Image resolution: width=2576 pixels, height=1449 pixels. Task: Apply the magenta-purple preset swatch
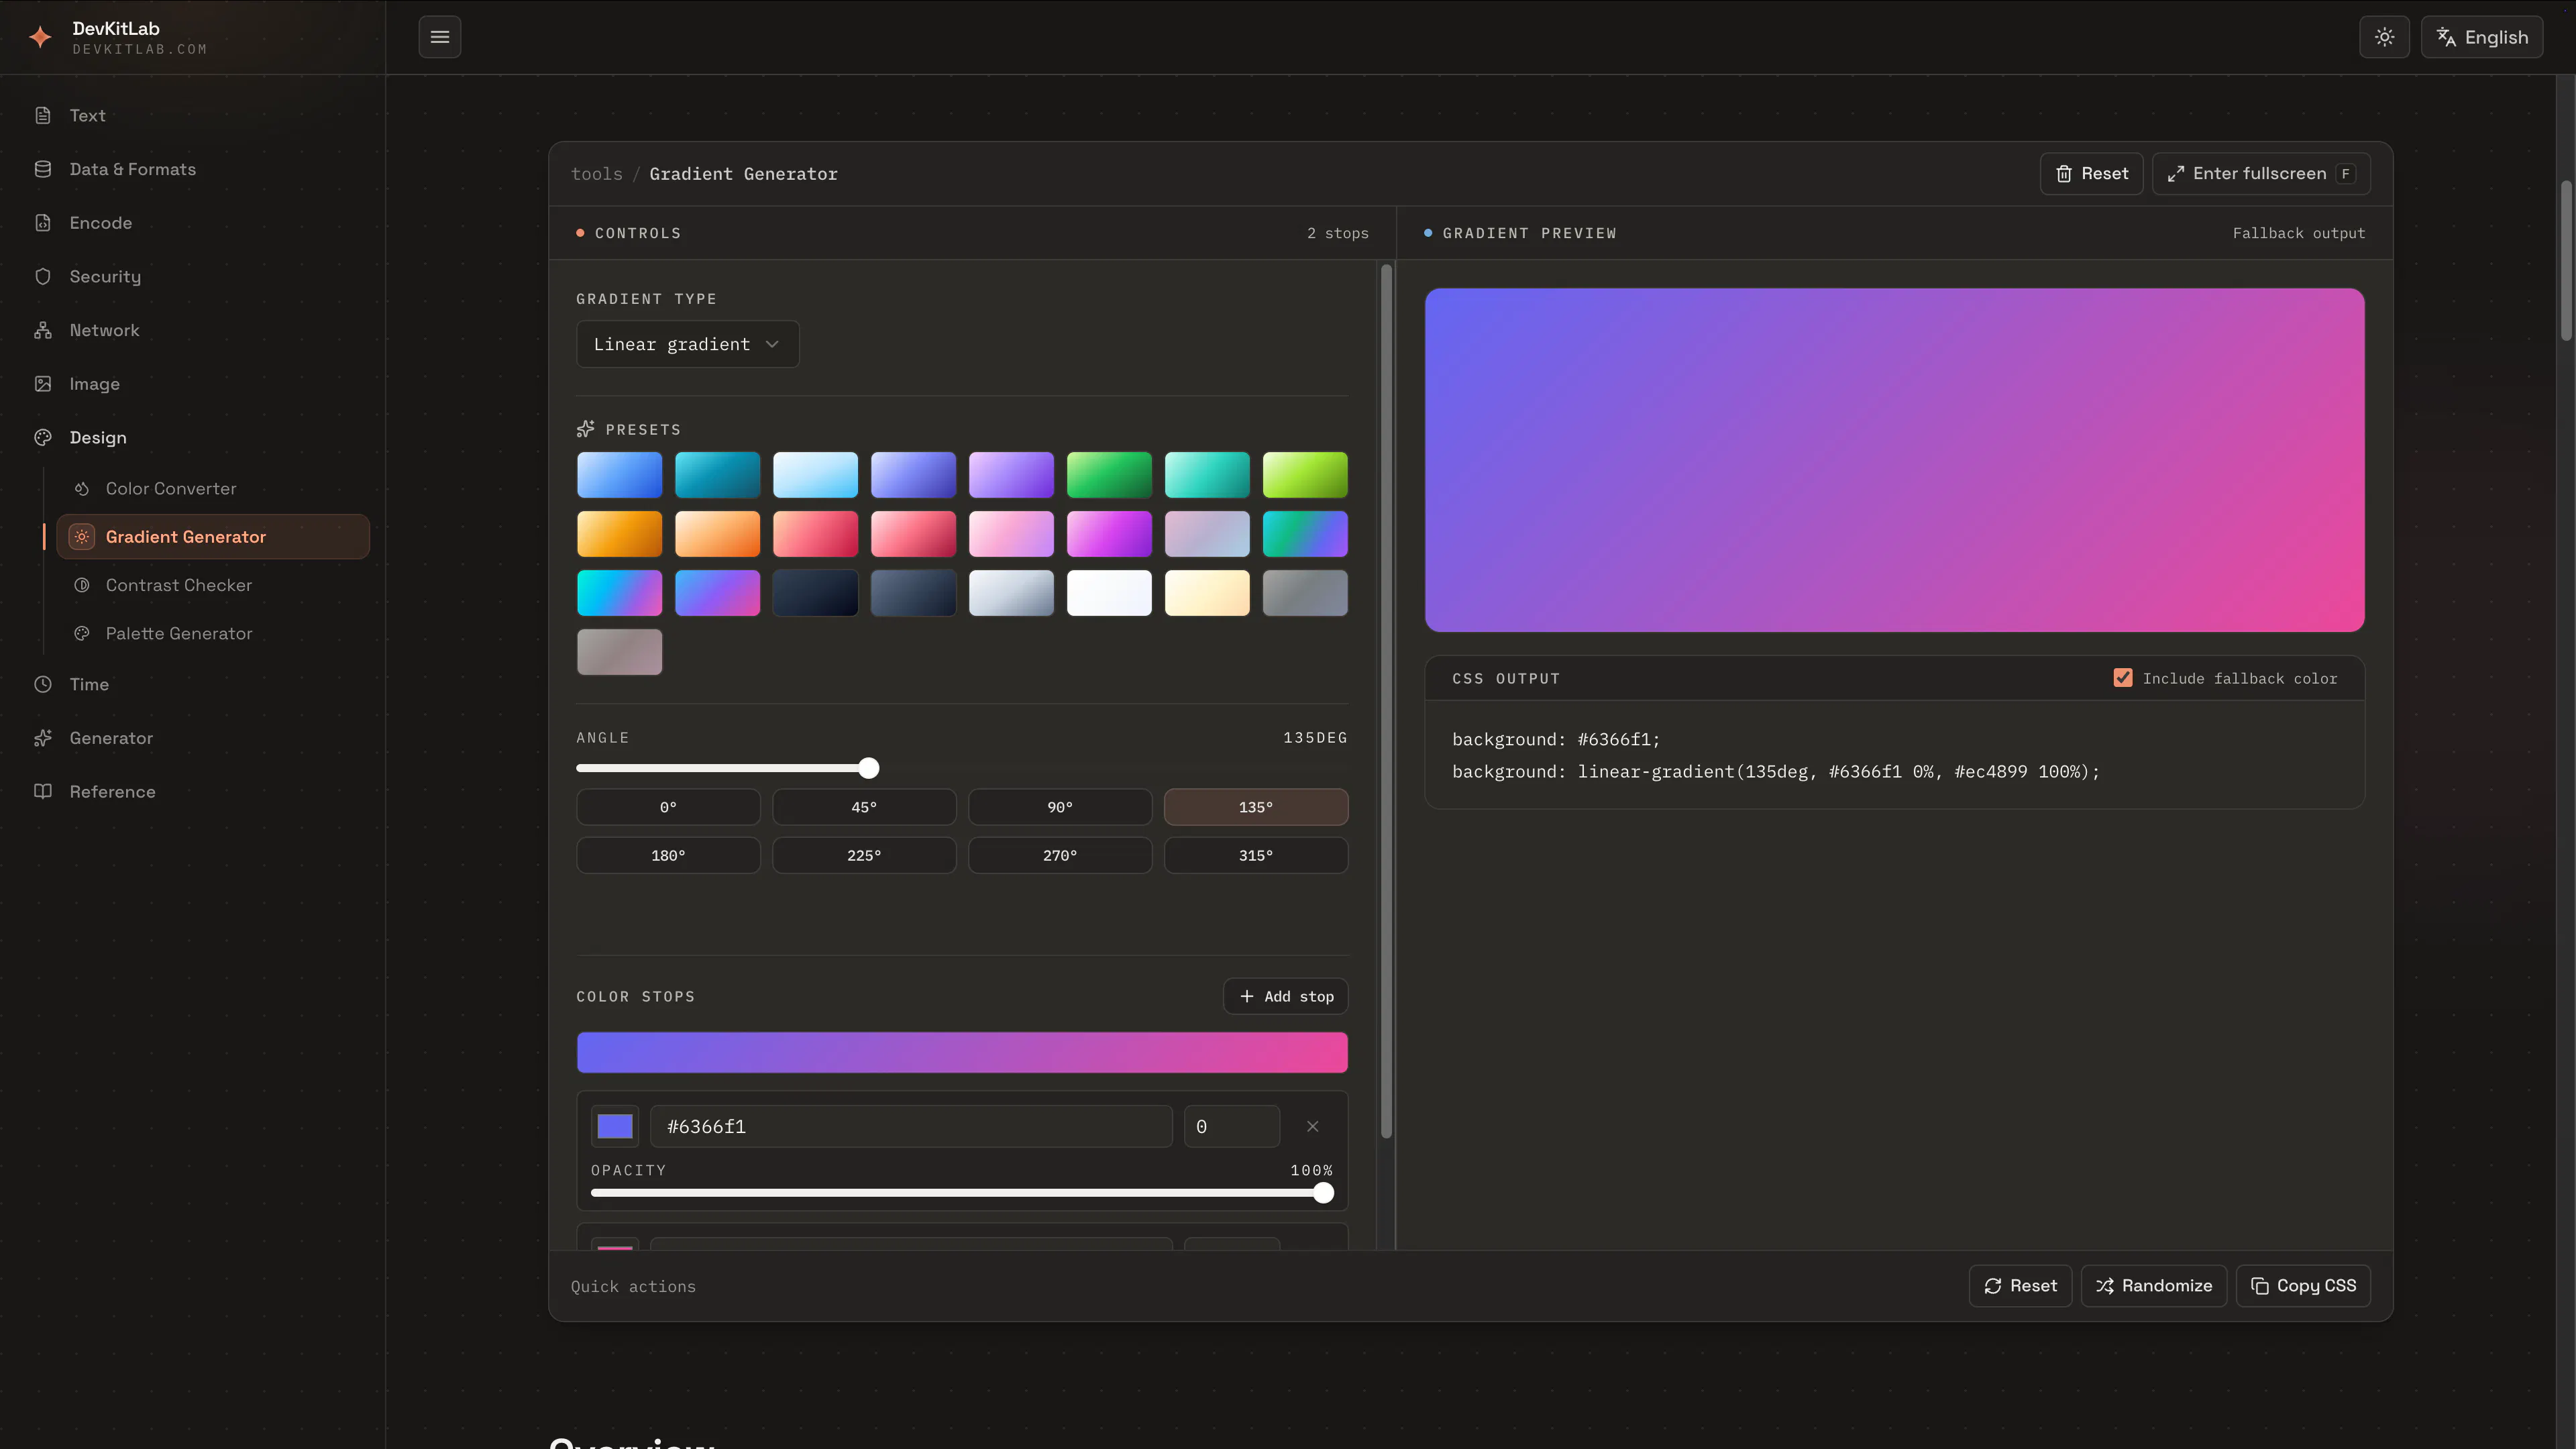1109,534
